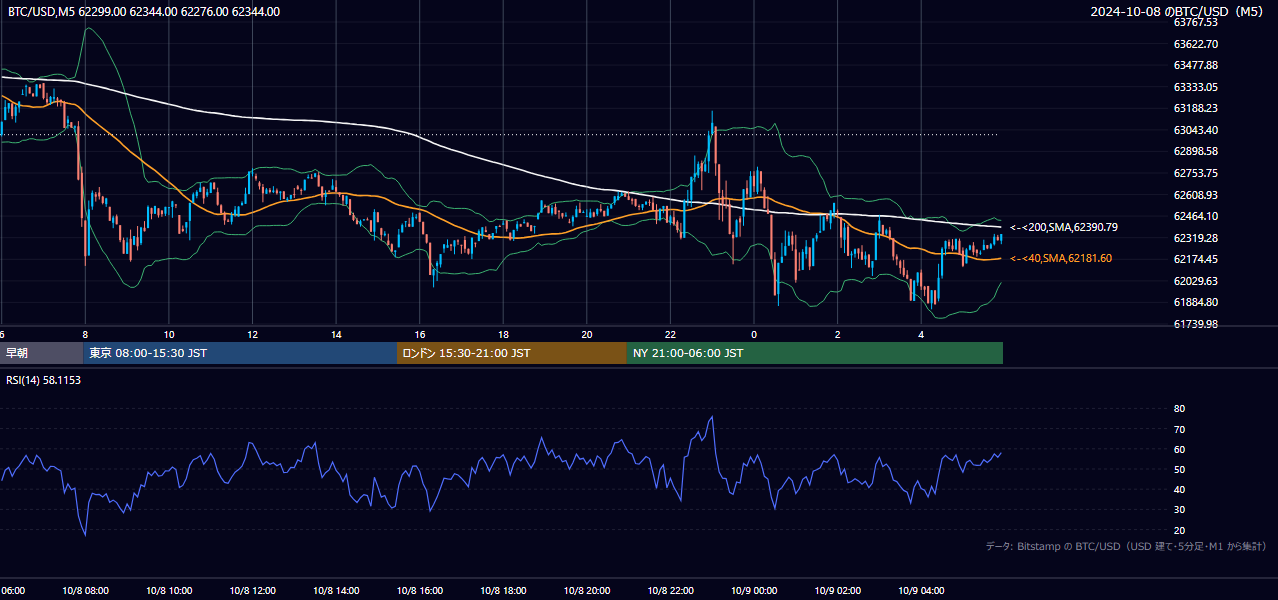Viewport: 1278px width, 600px height.
Task: Click the 63188.23 price axis value
Action: (x=1195, y=109)
